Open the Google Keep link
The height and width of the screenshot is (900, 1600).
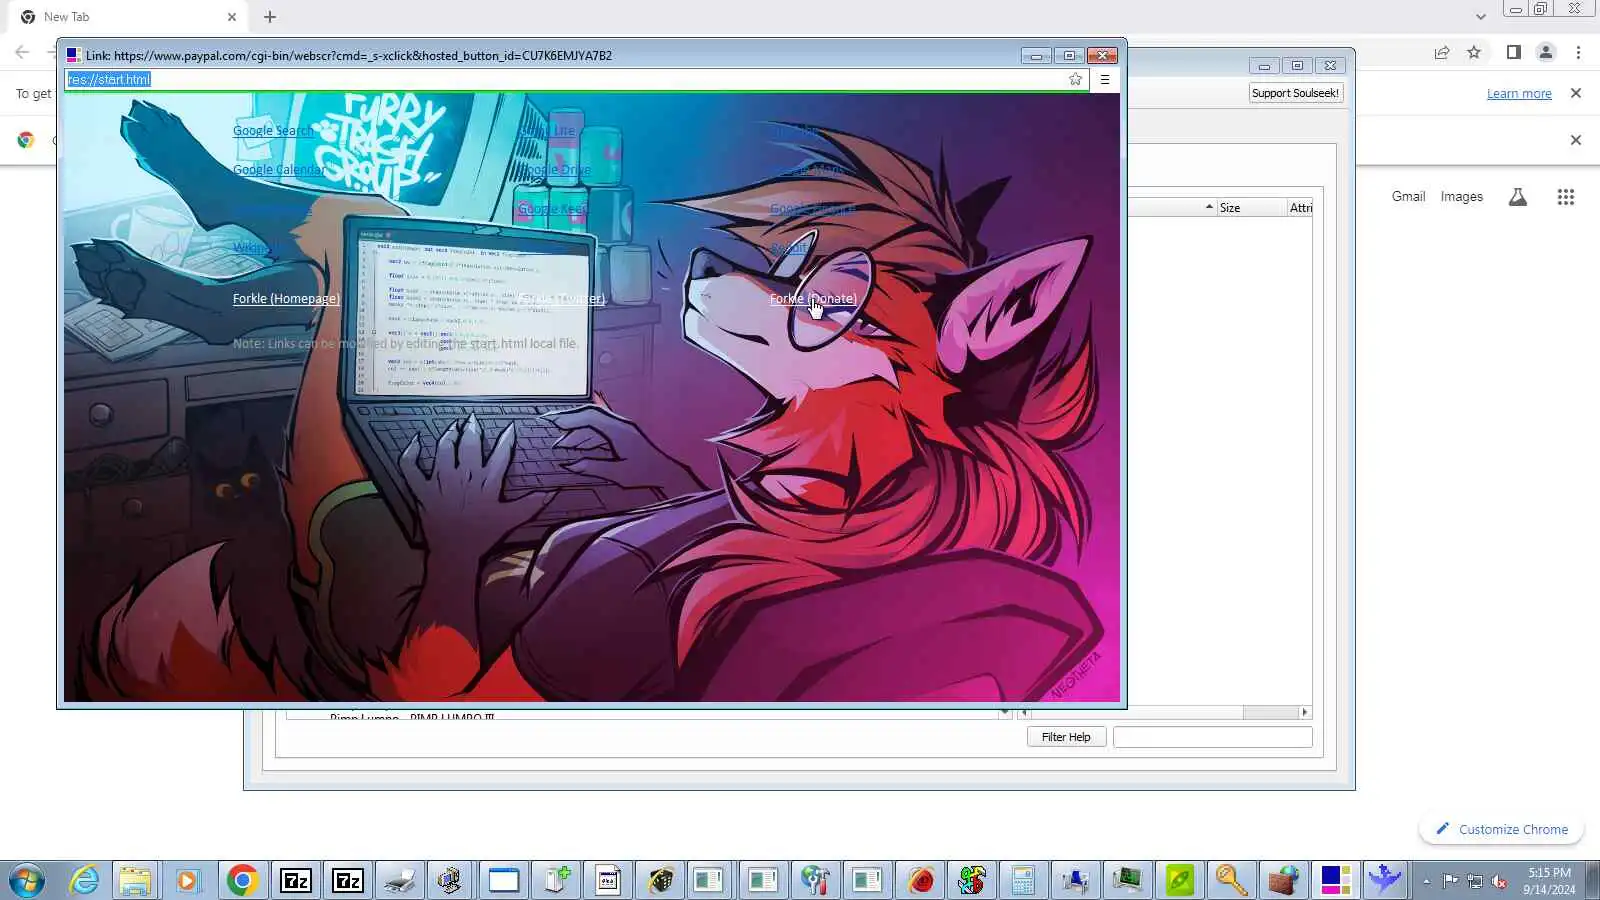click(x=552, y=208)
